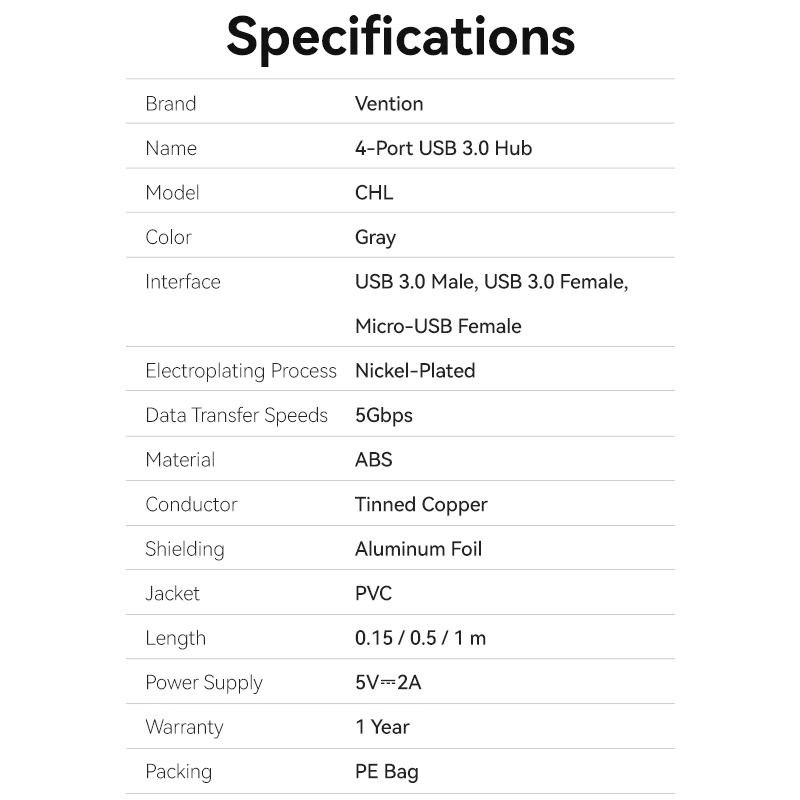Click the Specifications heading
The height and width of the screenshot is (800, 800).
[400, 36]
